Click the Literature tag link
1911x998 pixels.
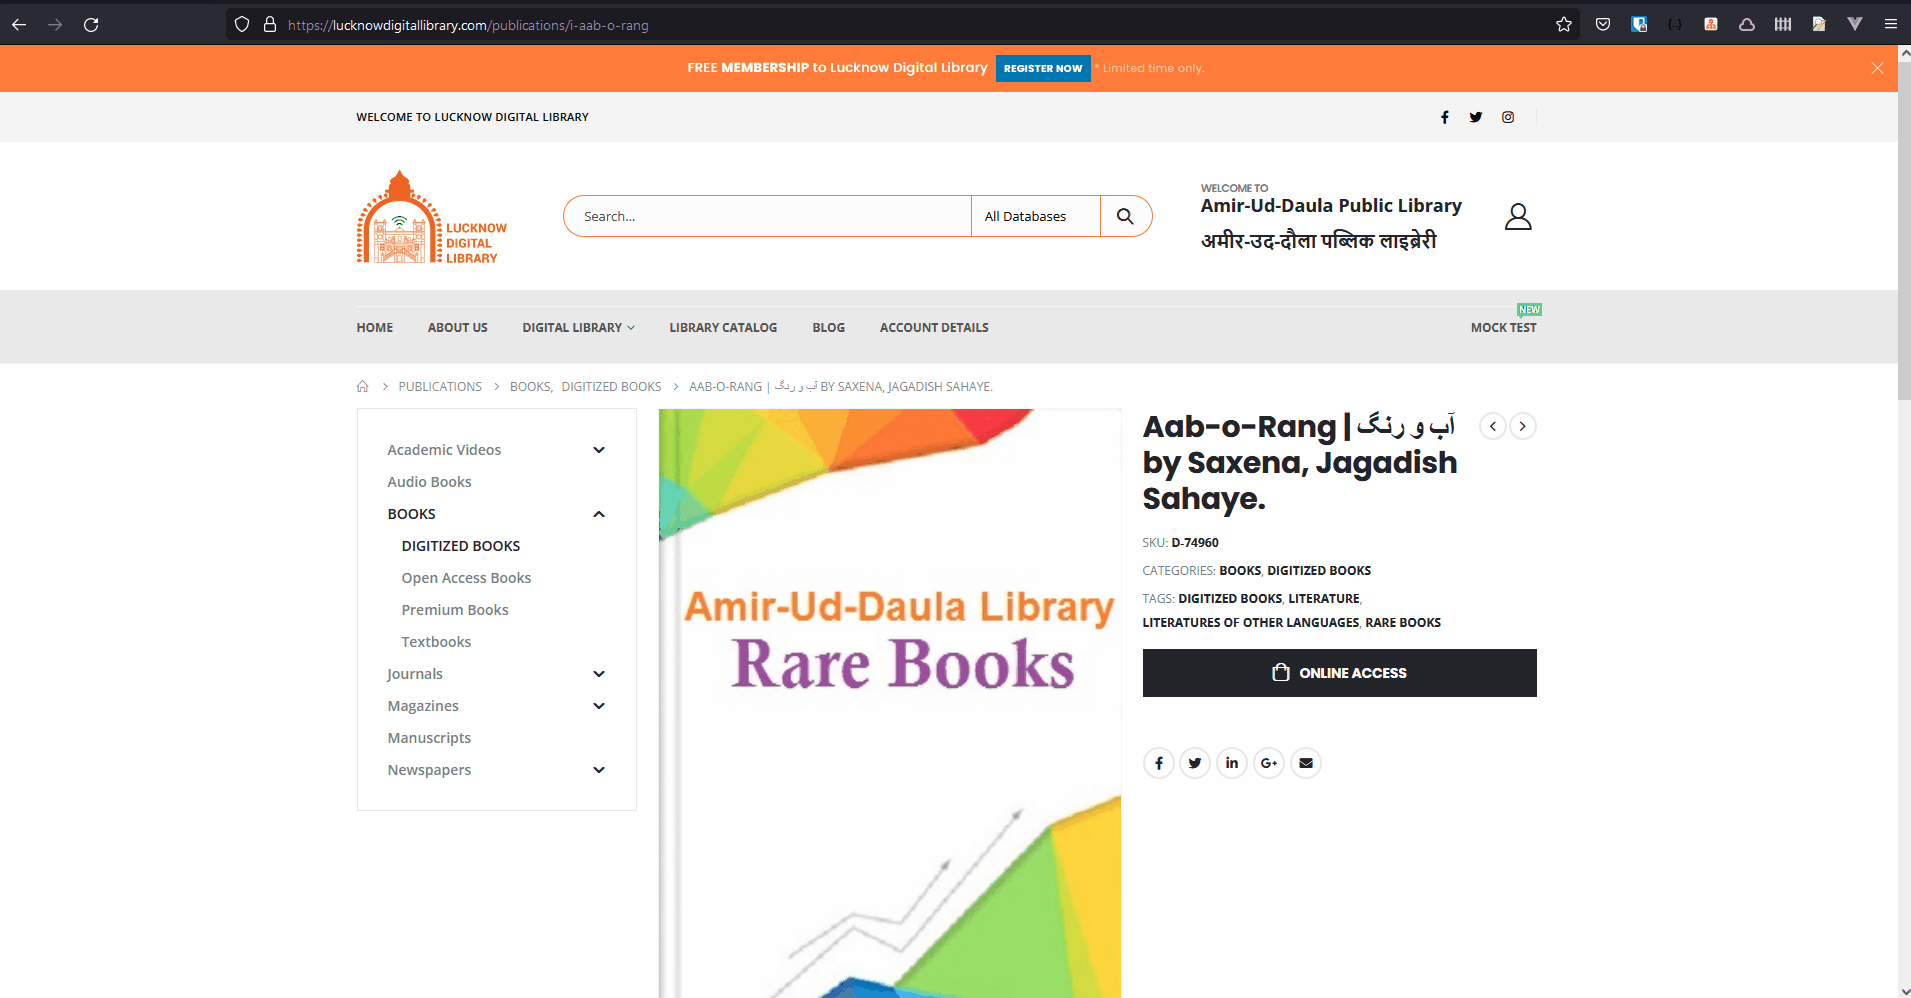[1324, 599]
